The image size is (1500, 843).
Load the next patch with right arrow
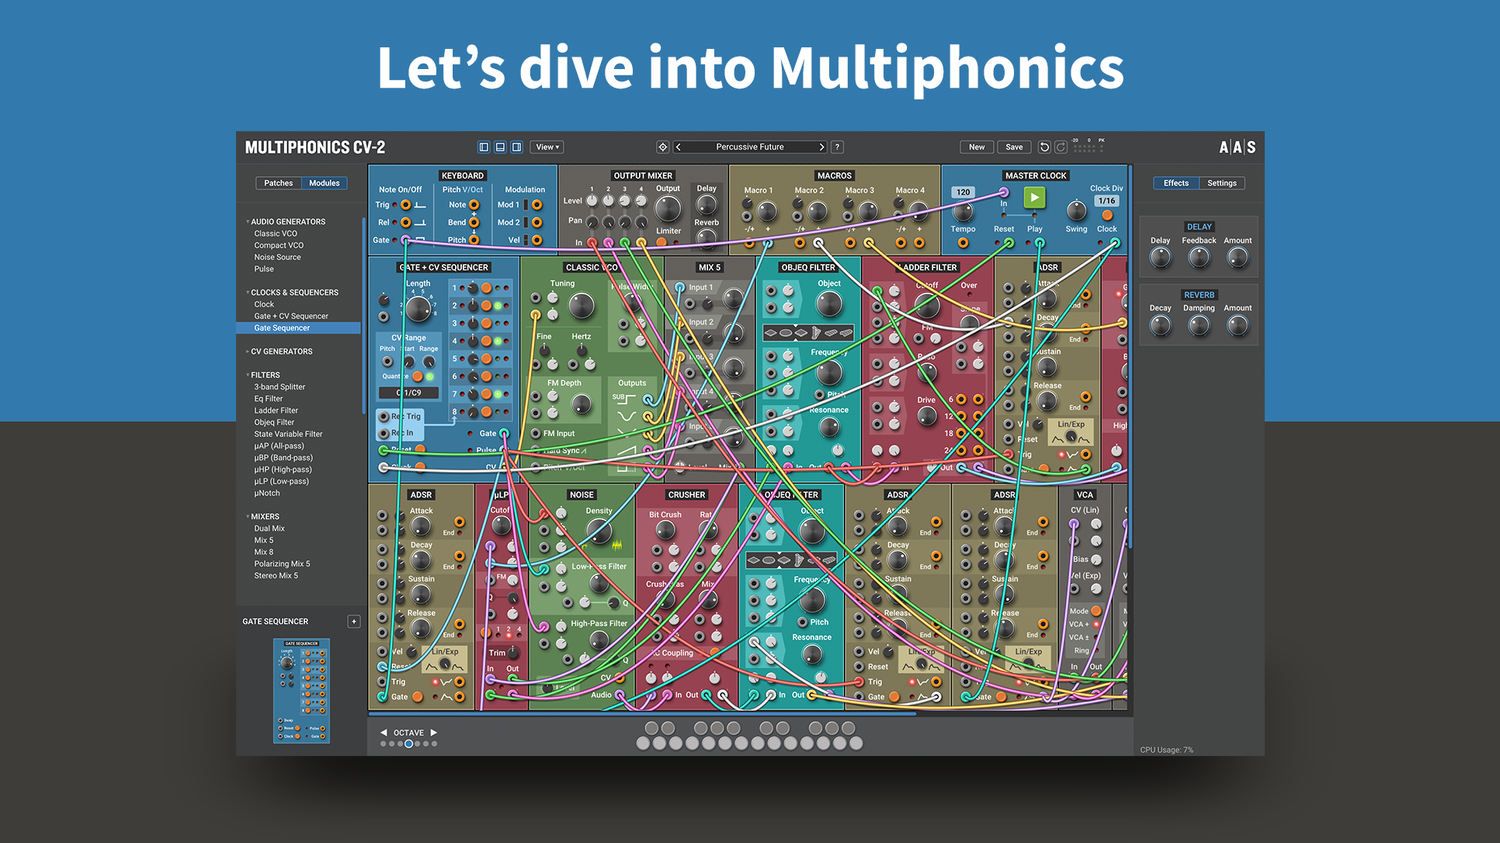coord(822,147)
